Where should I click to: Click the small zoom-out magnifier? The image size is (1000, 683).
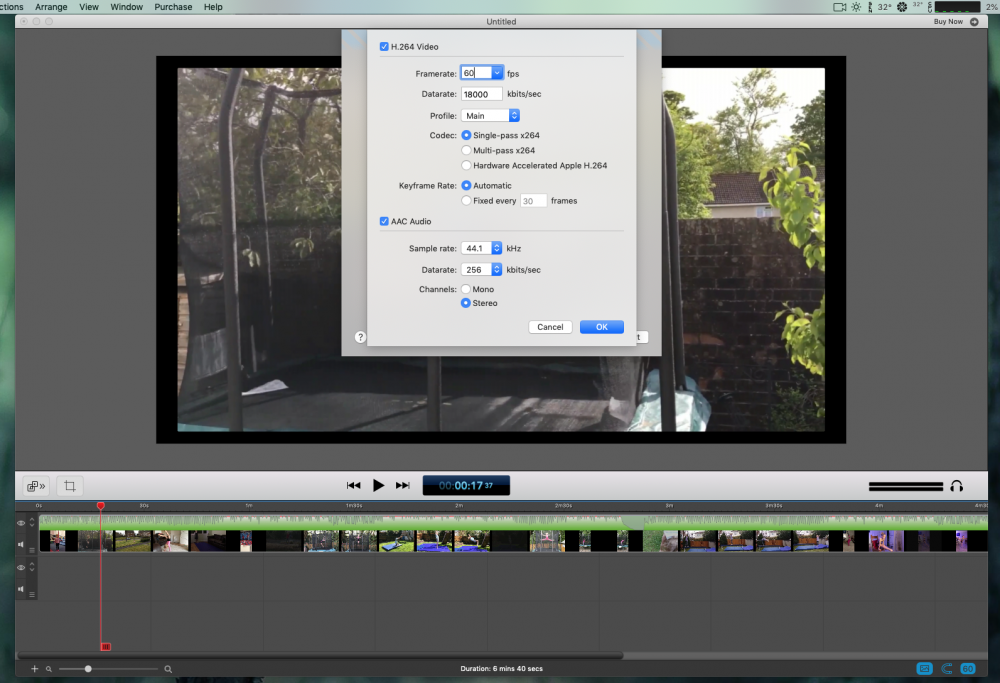point(48,669)
